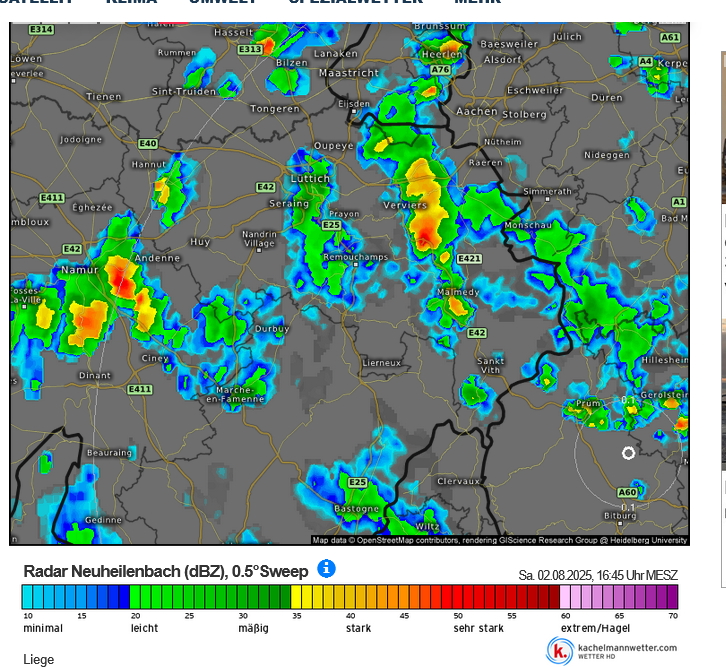Click the A4 road sign near Kerpen

(x=645, y=62)
